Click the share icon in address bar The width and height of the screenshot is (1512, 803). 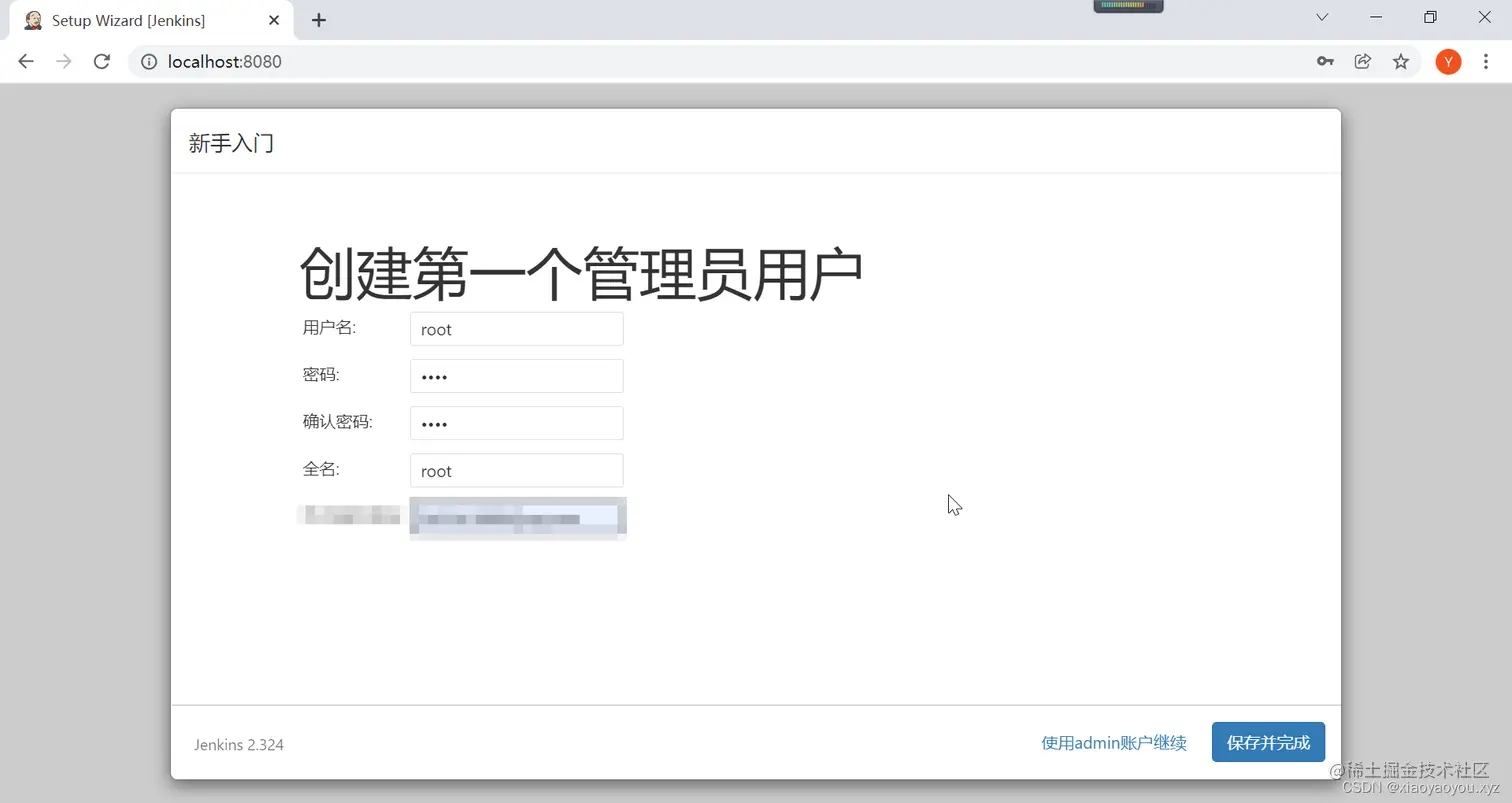point(1362,61)
